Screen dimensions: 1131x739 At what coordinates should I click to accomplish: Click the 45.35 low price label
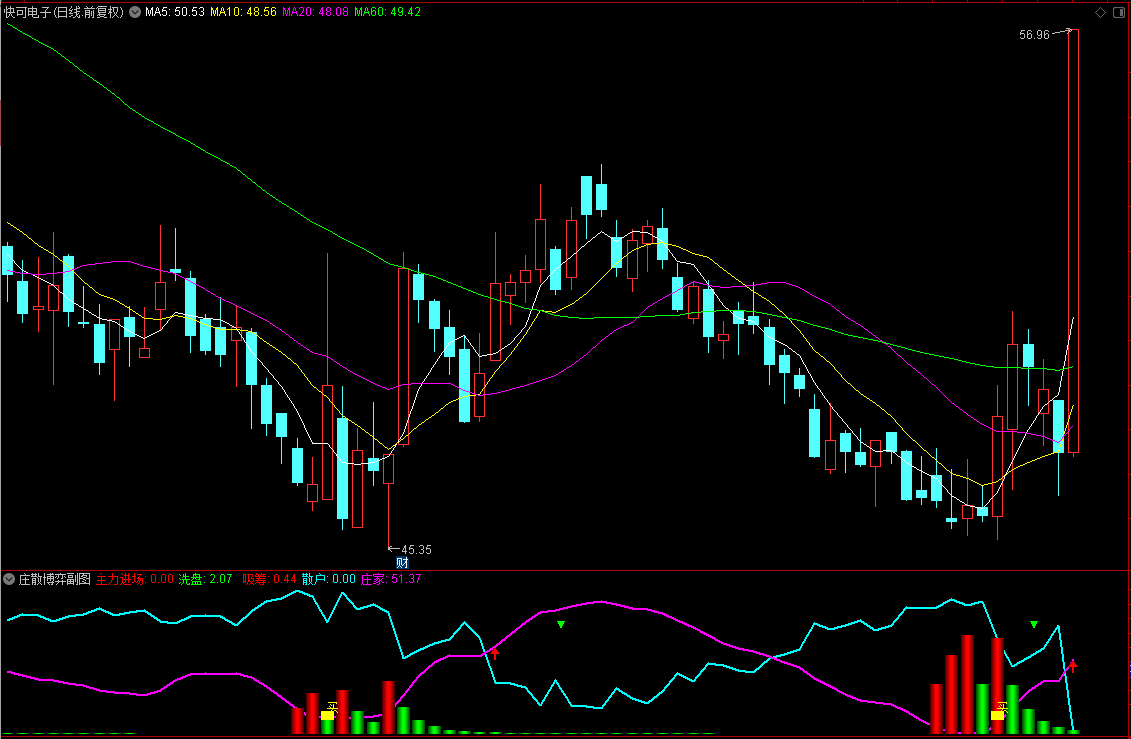(416, 549)
